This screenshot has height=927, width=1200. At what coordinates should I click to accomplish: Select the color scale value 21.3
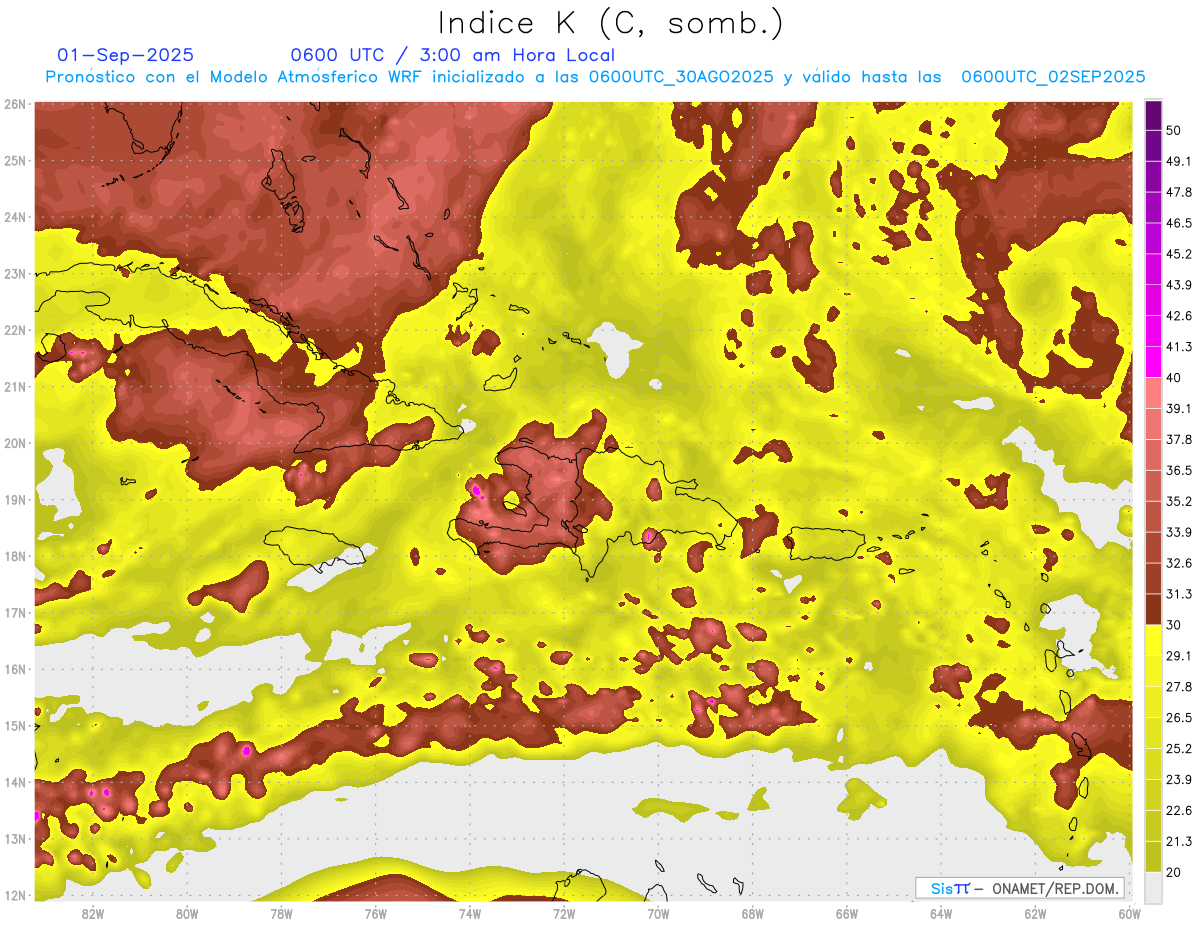1179,841
